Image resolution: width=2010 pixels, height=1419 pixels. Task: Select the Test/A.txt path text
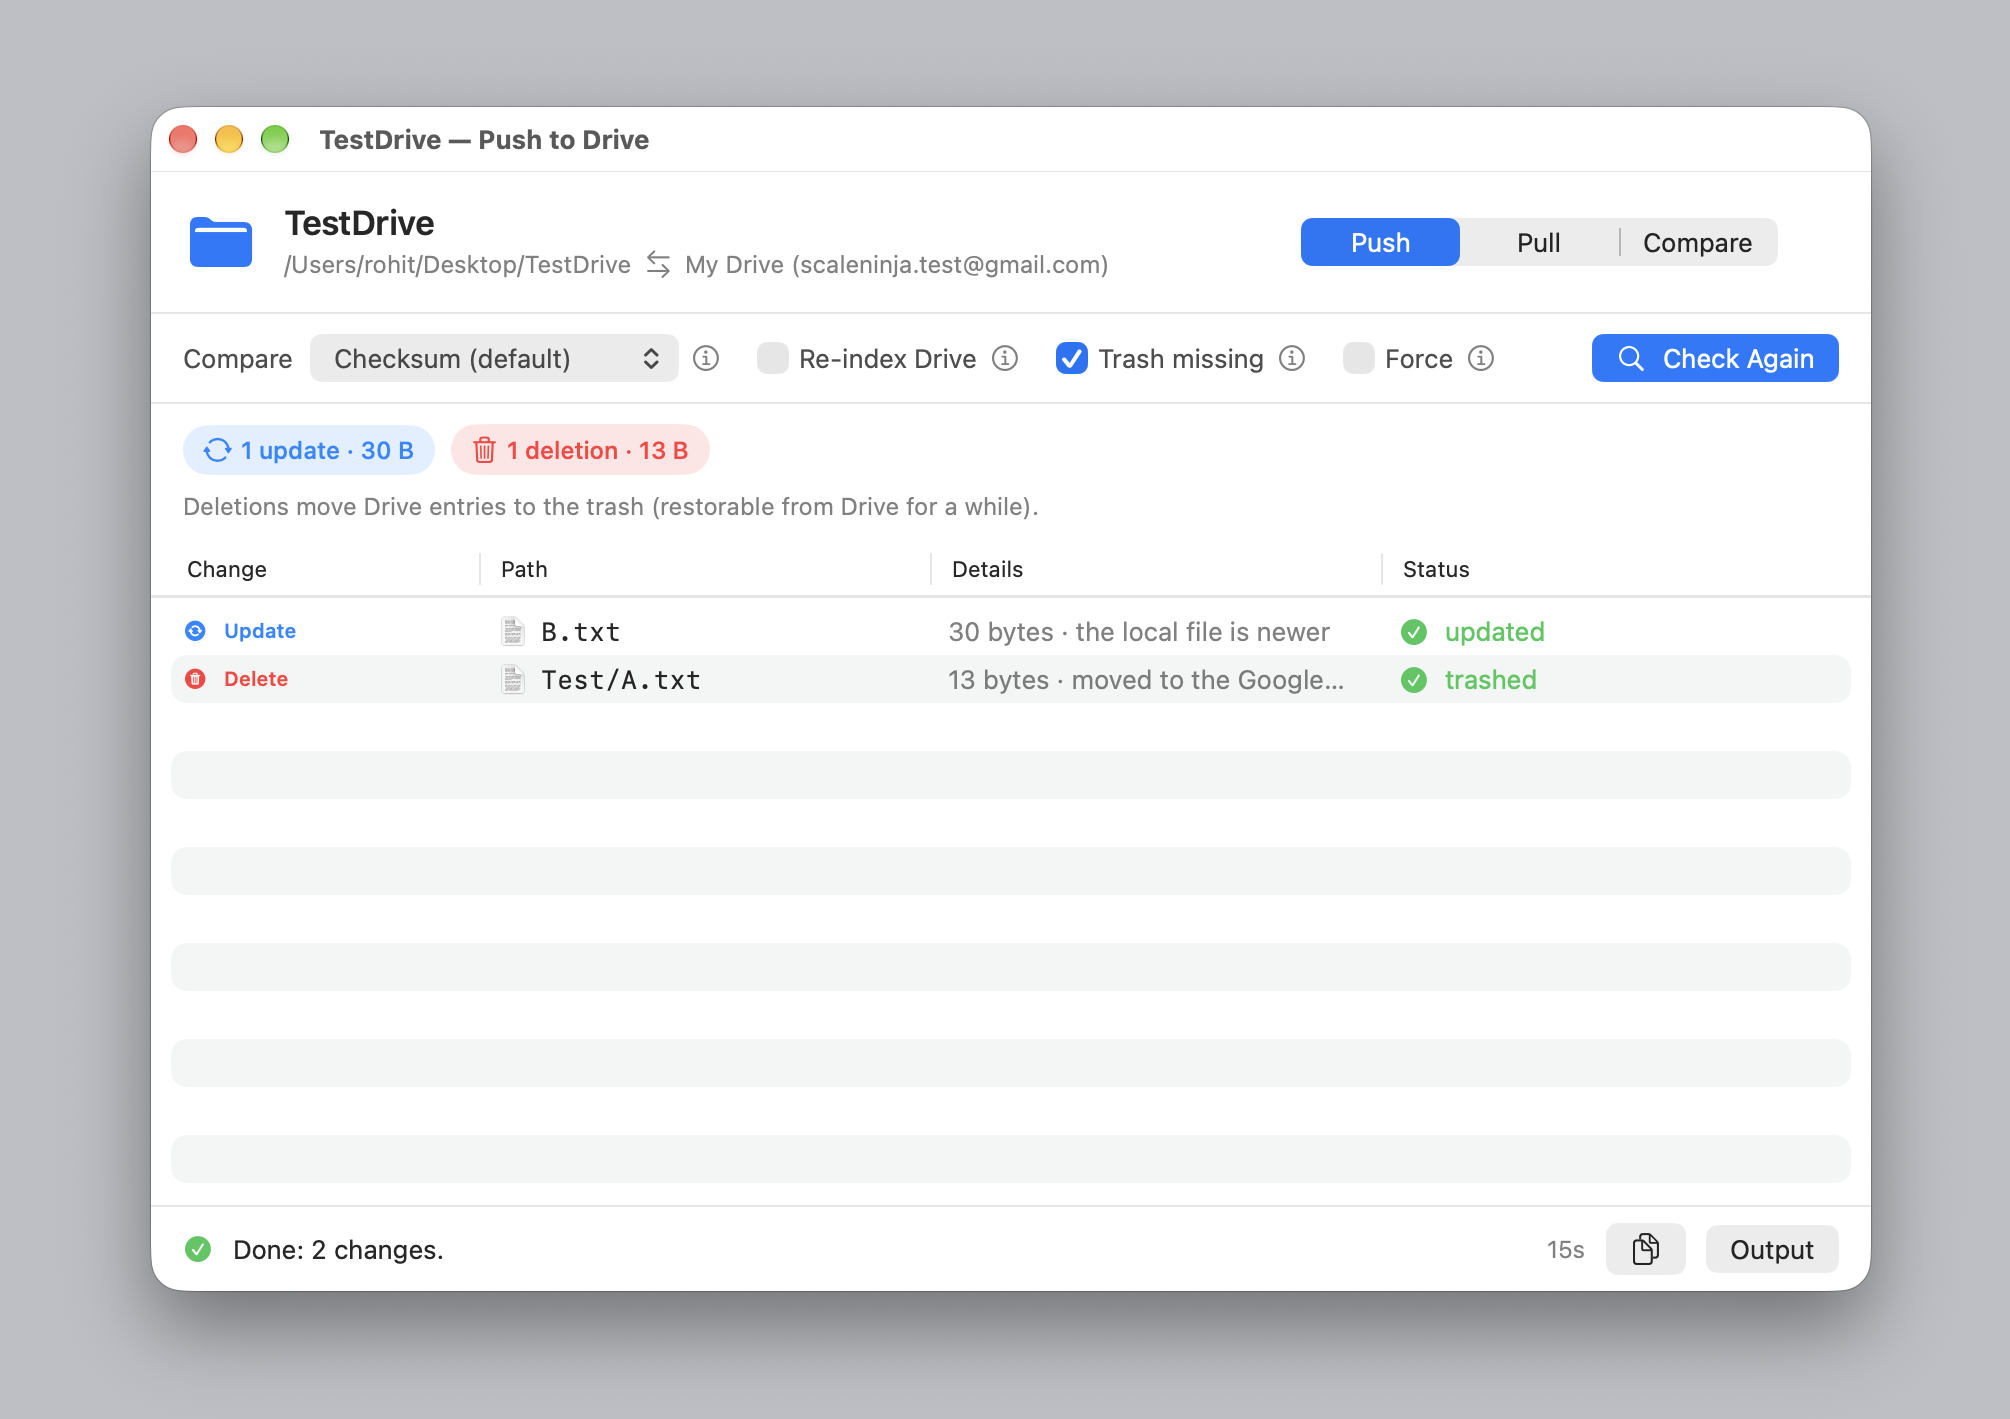pos(621,680)
